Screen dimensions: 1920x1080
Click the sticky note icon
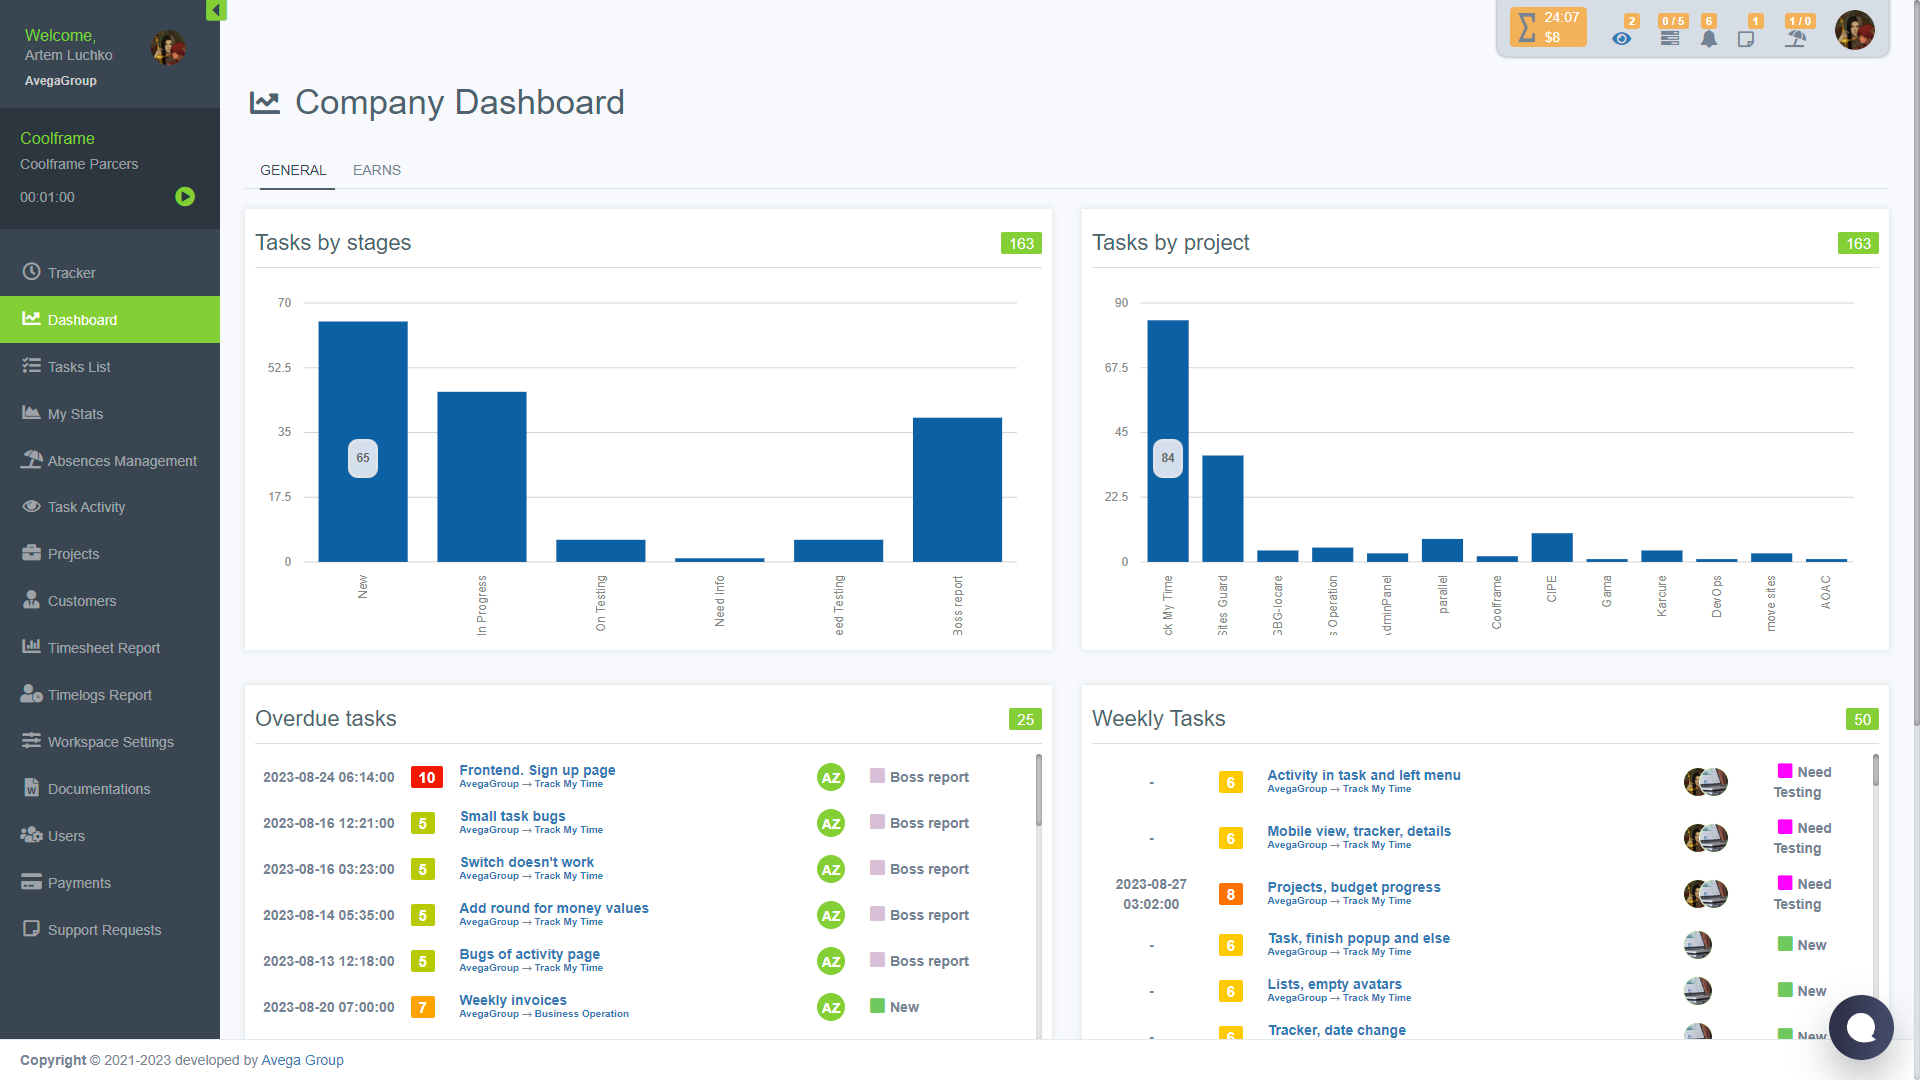(x=1746, y=39)
